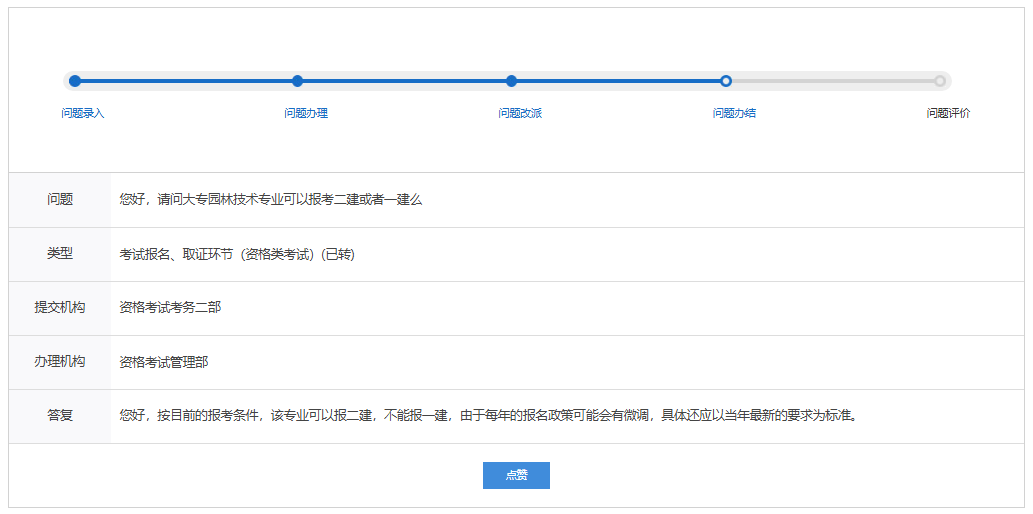Click the 问题改派 step label
Viewport: 1033px width, 514px height.
[520, 113]
